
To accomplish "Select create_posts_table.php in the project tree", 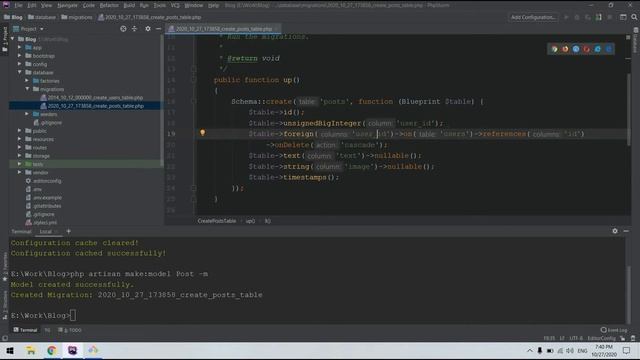I will click(92, 106).
